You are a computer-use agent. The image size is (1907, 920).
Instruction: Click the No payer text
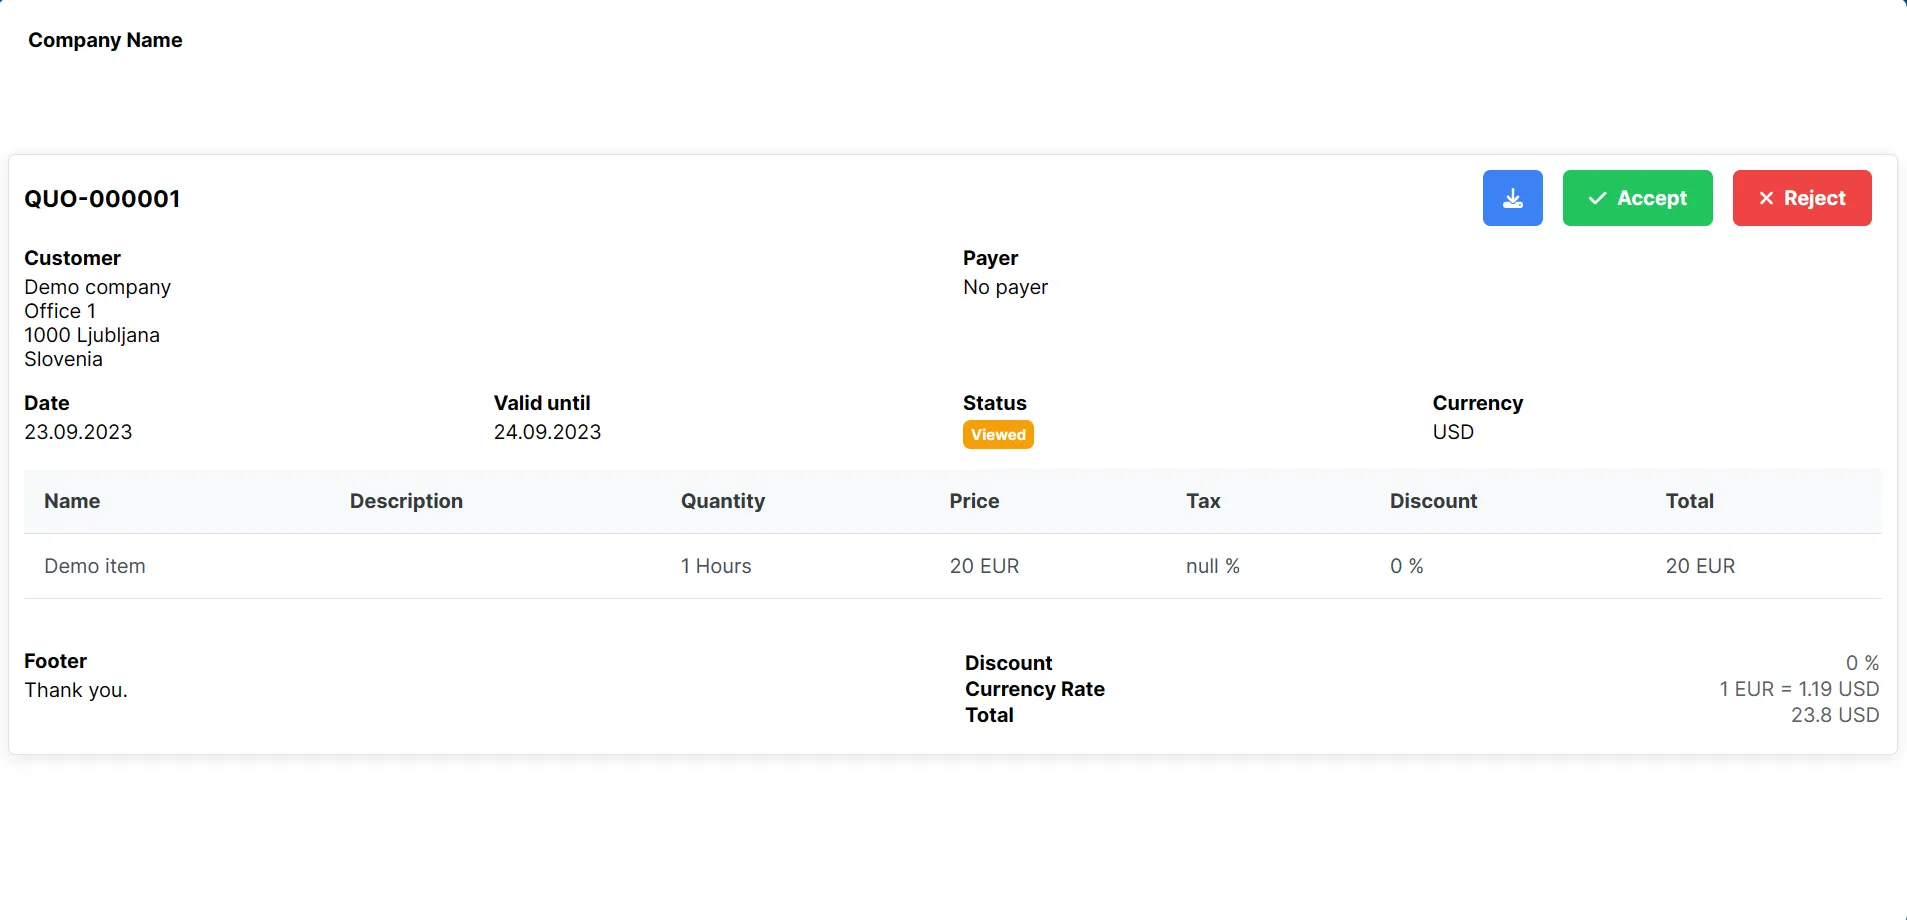click(1005, 287)
